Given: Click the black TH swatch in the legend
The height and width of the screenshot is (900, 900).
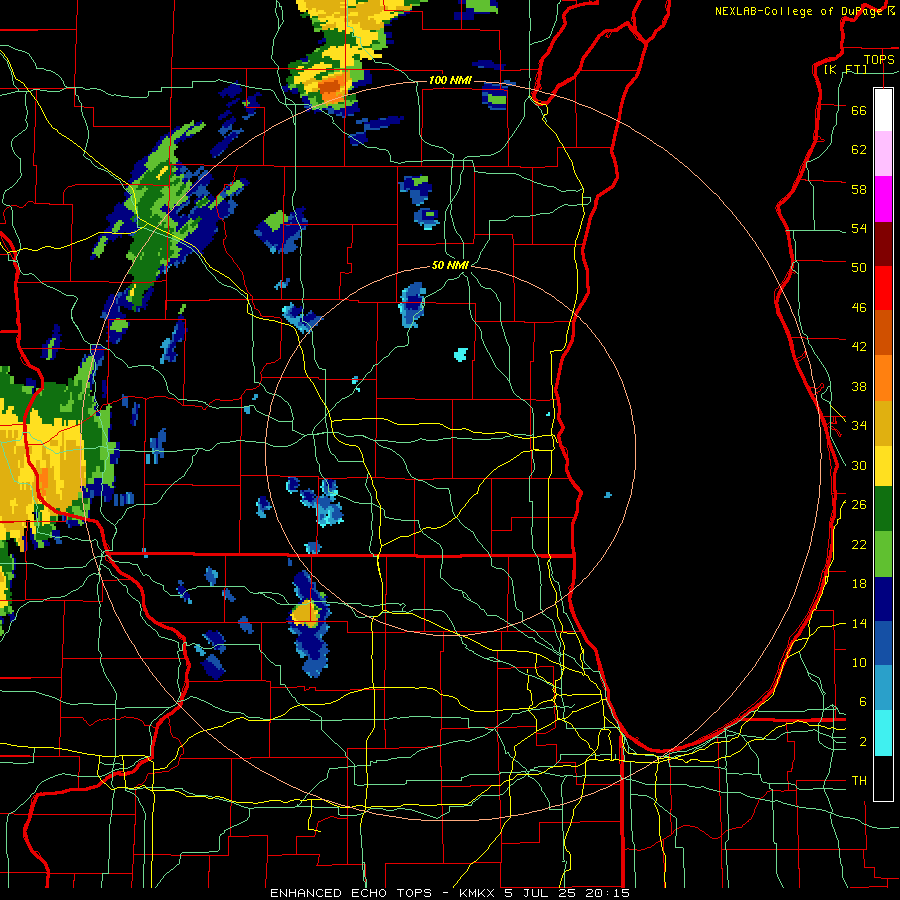Looking at the screenshot, I should coord(883,778).
